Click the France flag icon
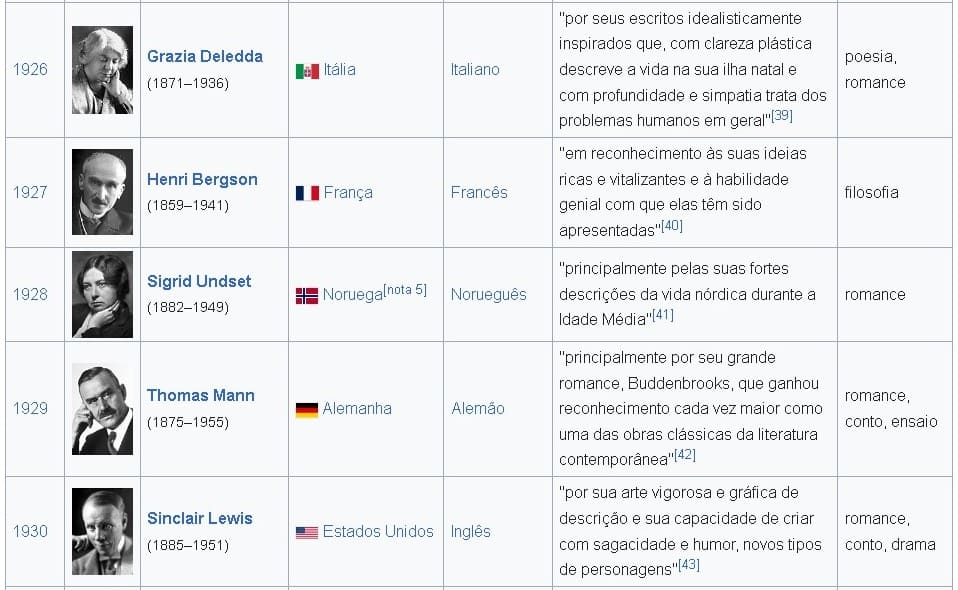Screen dimensions: 958x590 (x=307, y=193)
